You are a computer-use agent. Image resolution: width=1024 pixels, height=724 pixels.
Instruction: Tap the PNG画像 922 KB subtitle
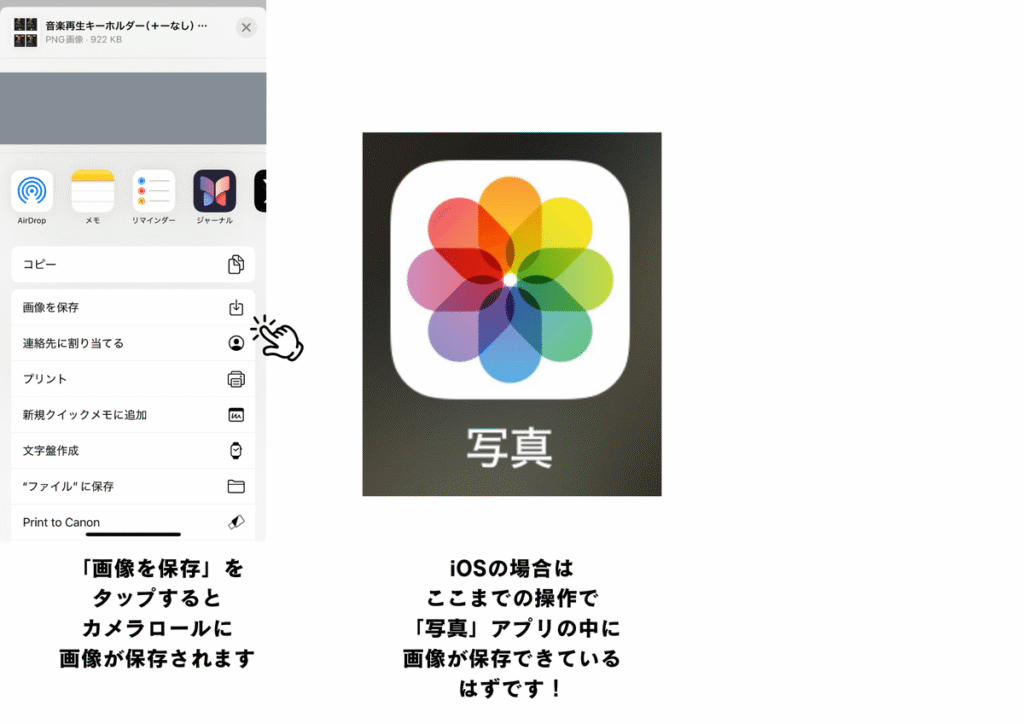[x=84, y=40]
